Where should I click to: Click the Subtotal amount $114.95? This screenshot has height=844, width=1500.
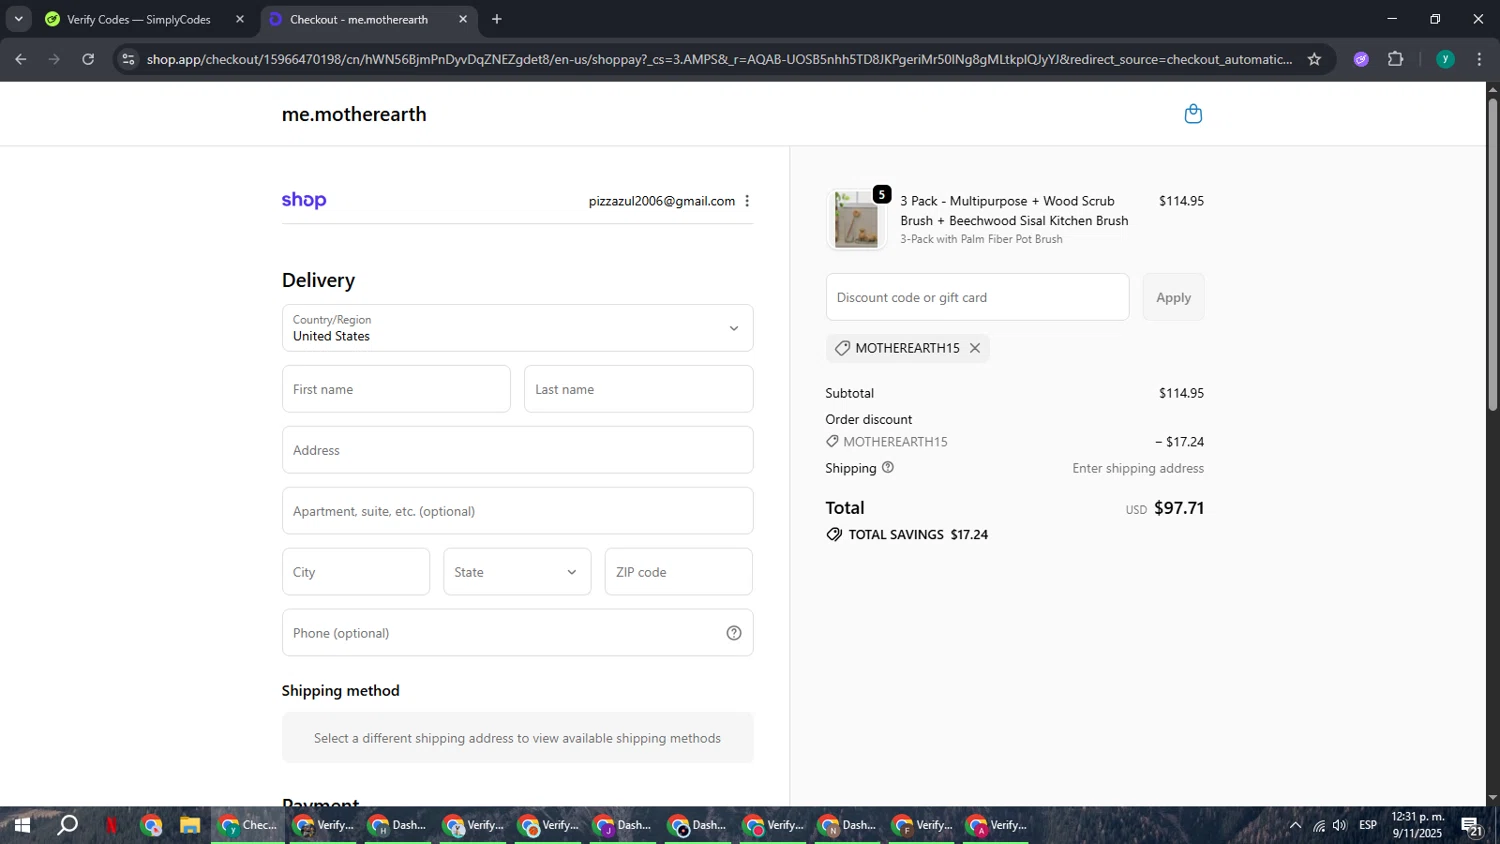tap(1181, 393)
